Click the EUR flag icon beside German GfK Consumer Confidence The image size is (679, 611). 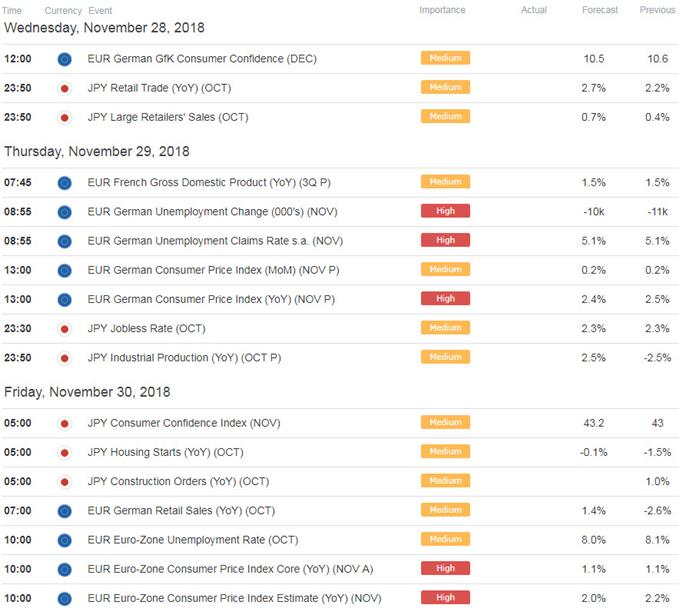tap(65, 59)
